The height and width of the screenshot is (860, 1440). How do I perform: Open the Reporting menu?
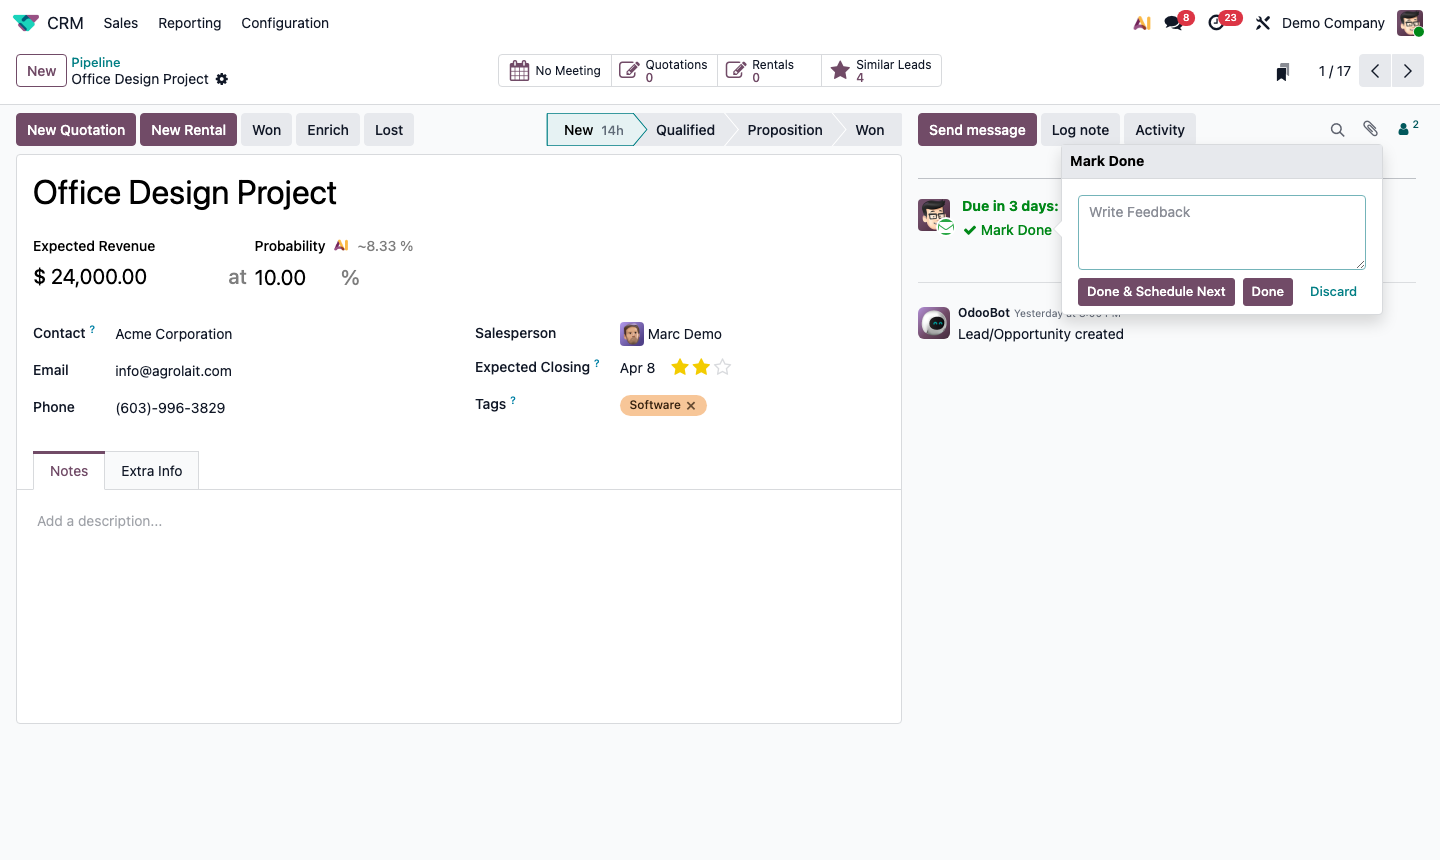[189, 22]
